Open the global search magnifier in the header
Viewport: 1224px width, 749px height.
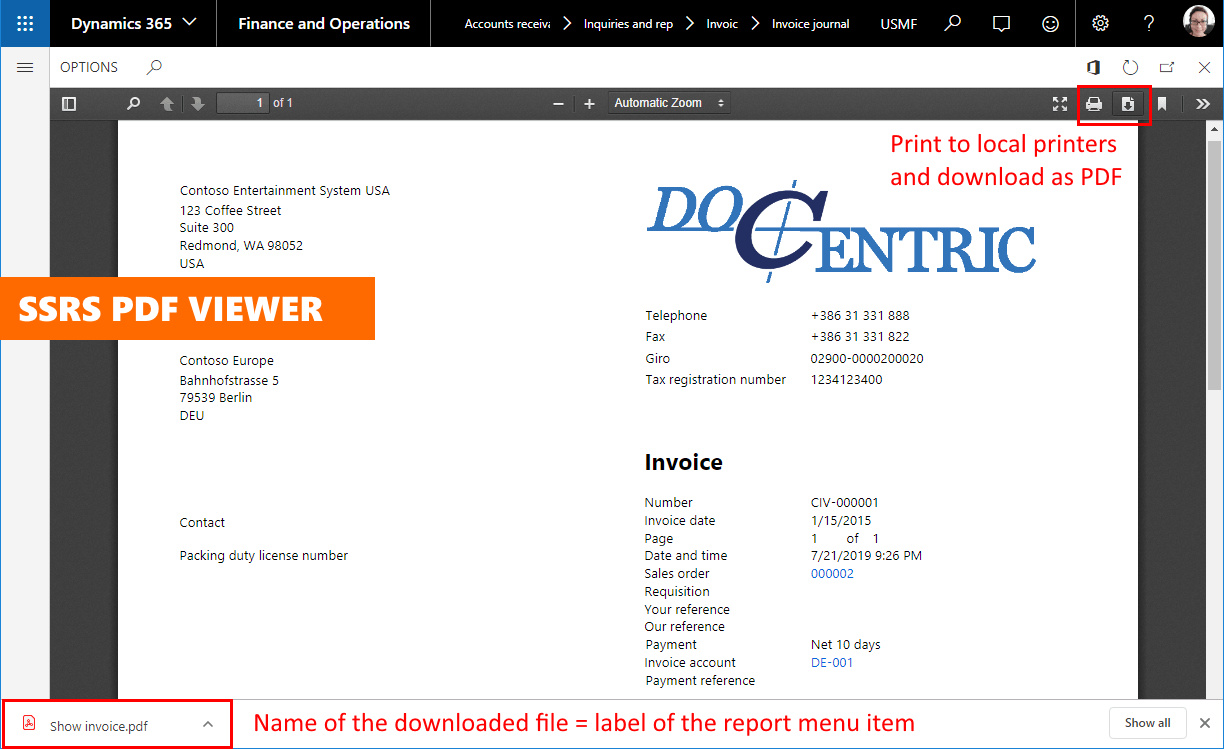tap(953, 23)
